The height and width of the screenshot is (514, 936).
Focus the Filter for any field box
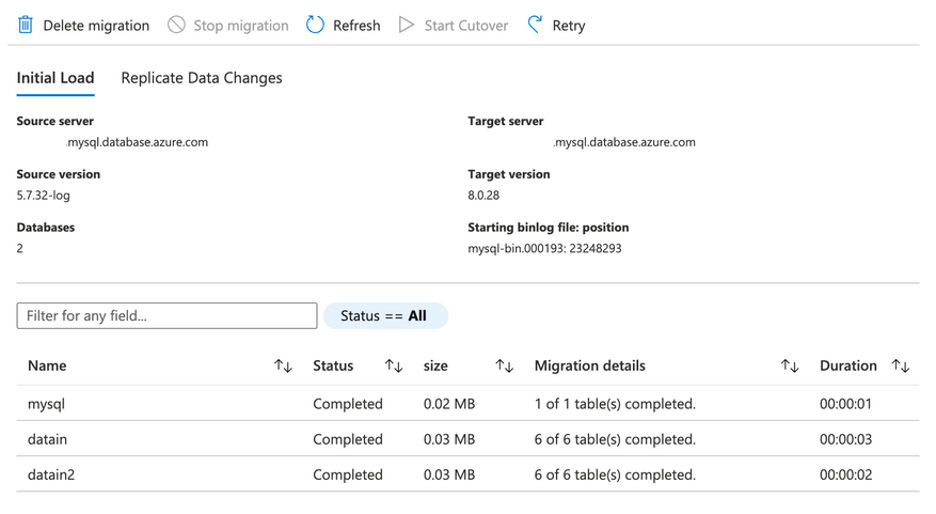[x=167, y=316]
